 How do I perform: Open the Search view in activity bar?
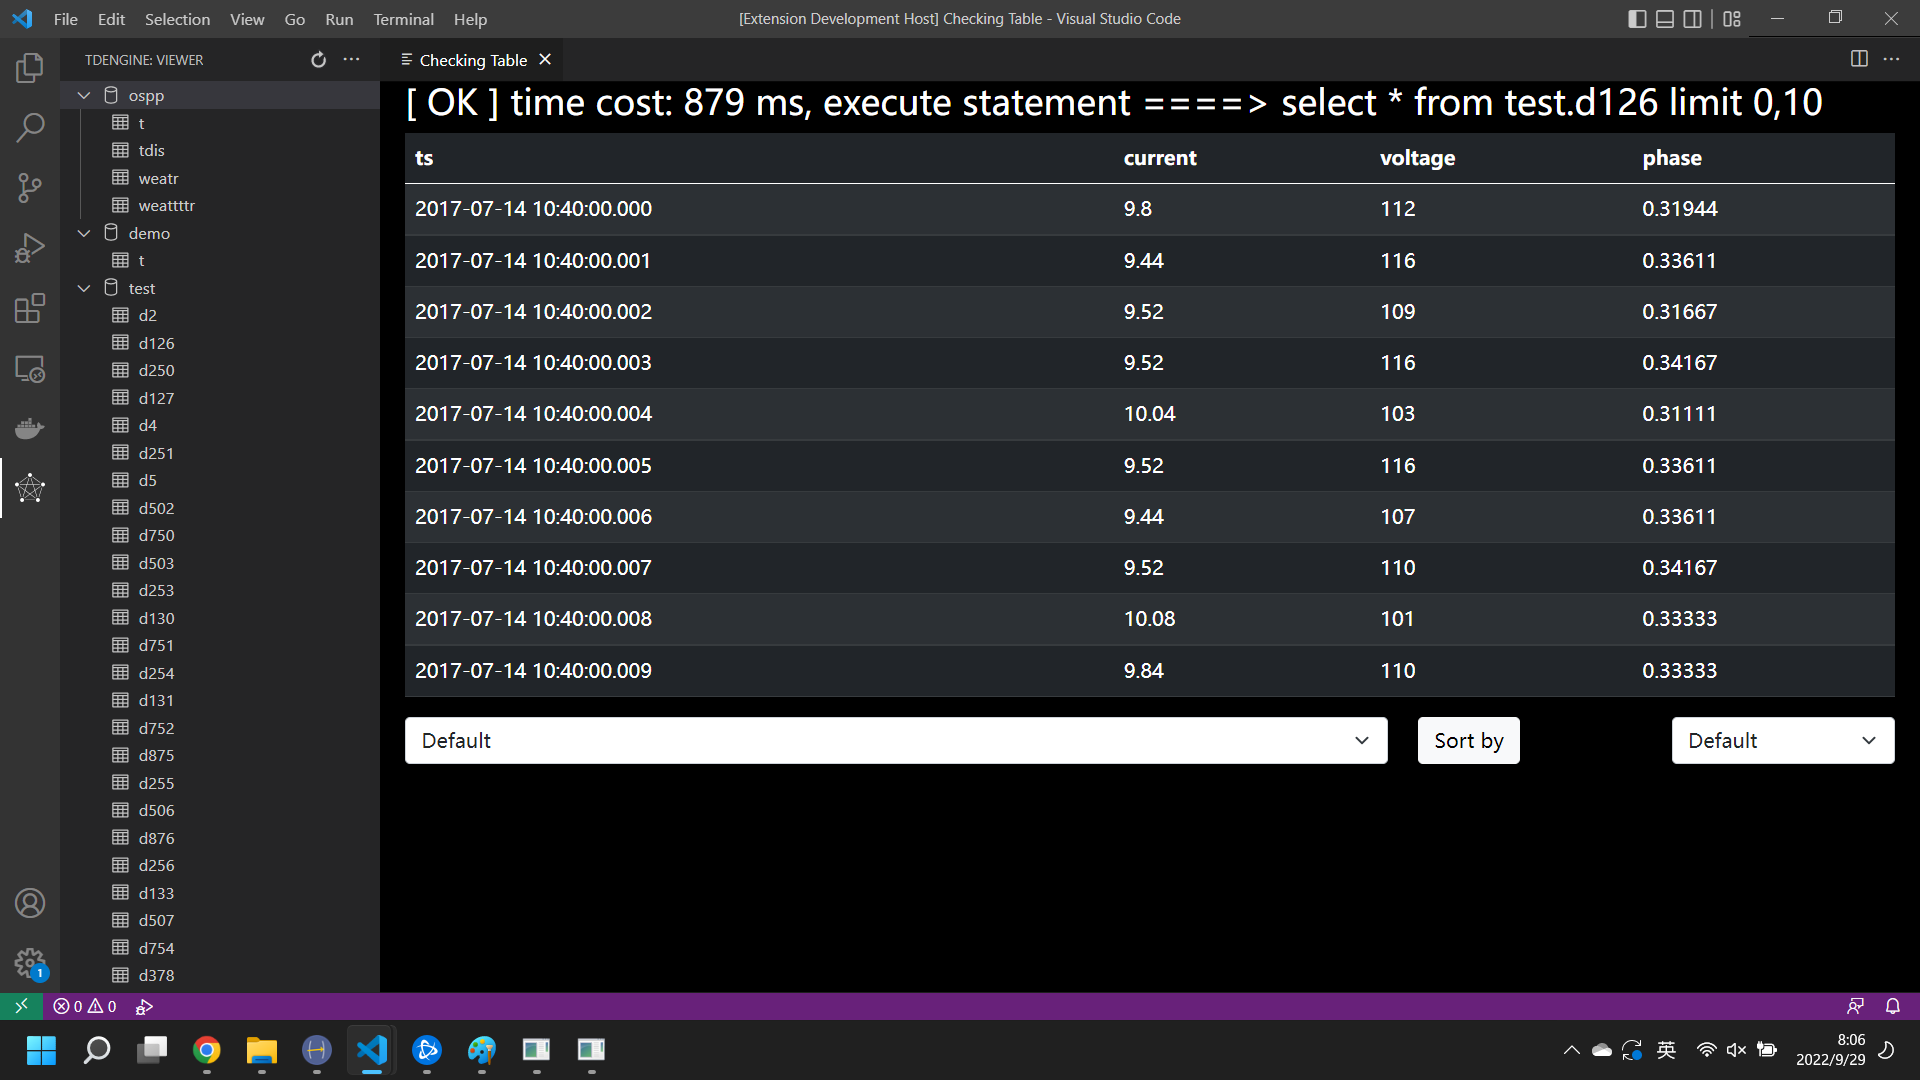click(30, 128)
